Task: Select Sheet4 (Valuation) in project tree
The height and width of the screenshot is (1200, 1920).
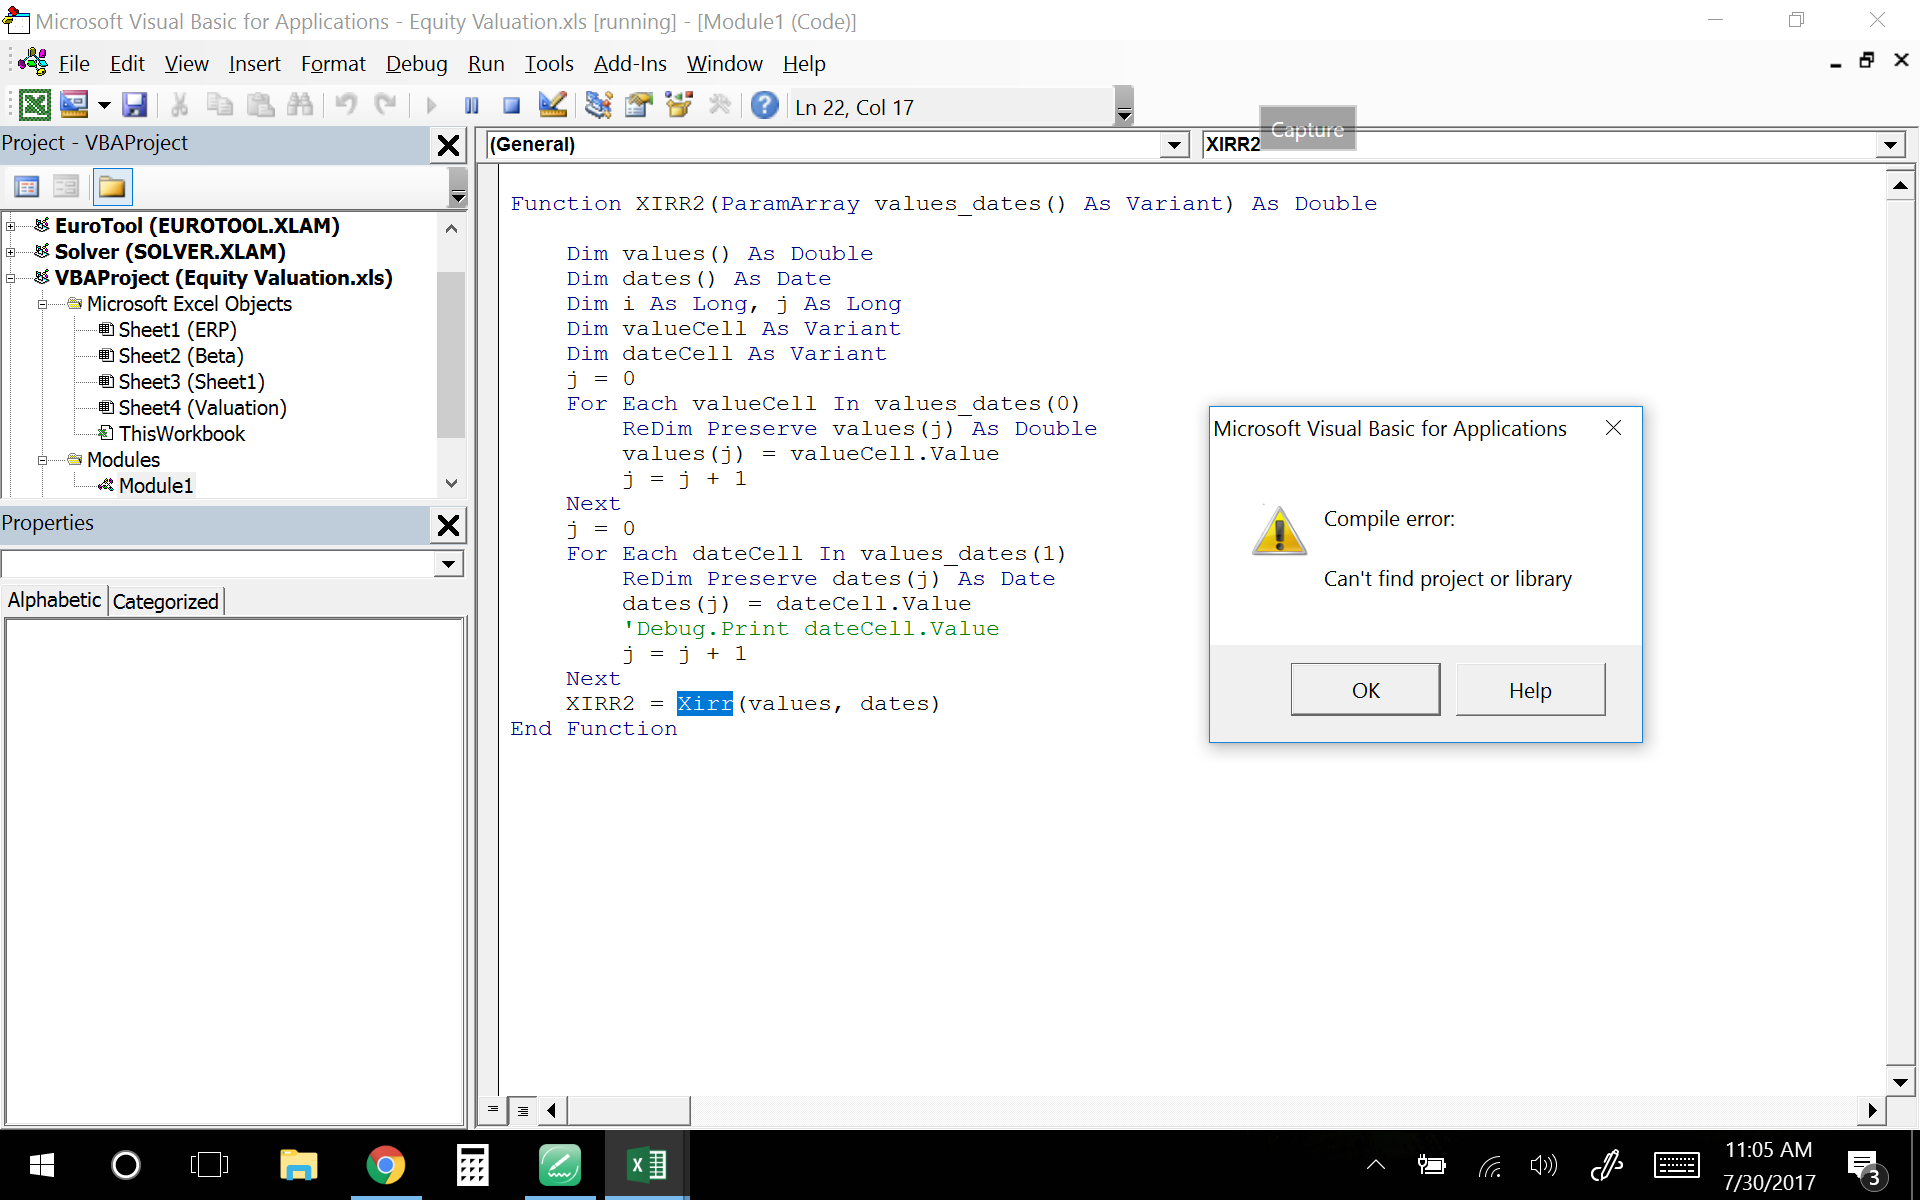Action: click(x=202, y=408)
